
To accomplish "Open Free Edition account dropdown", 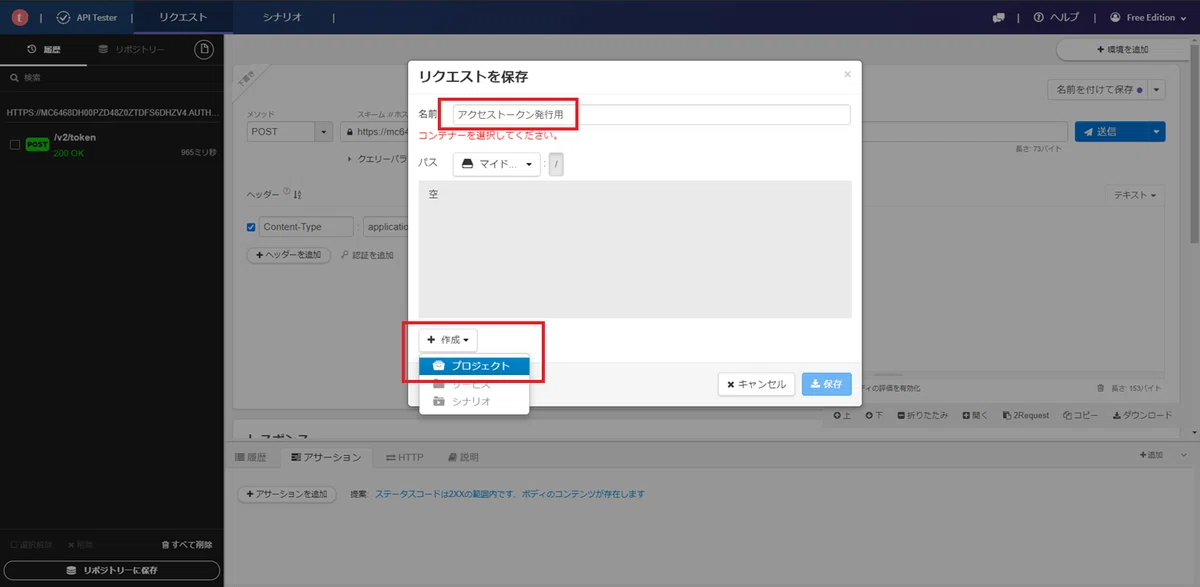I will 1150,18.
